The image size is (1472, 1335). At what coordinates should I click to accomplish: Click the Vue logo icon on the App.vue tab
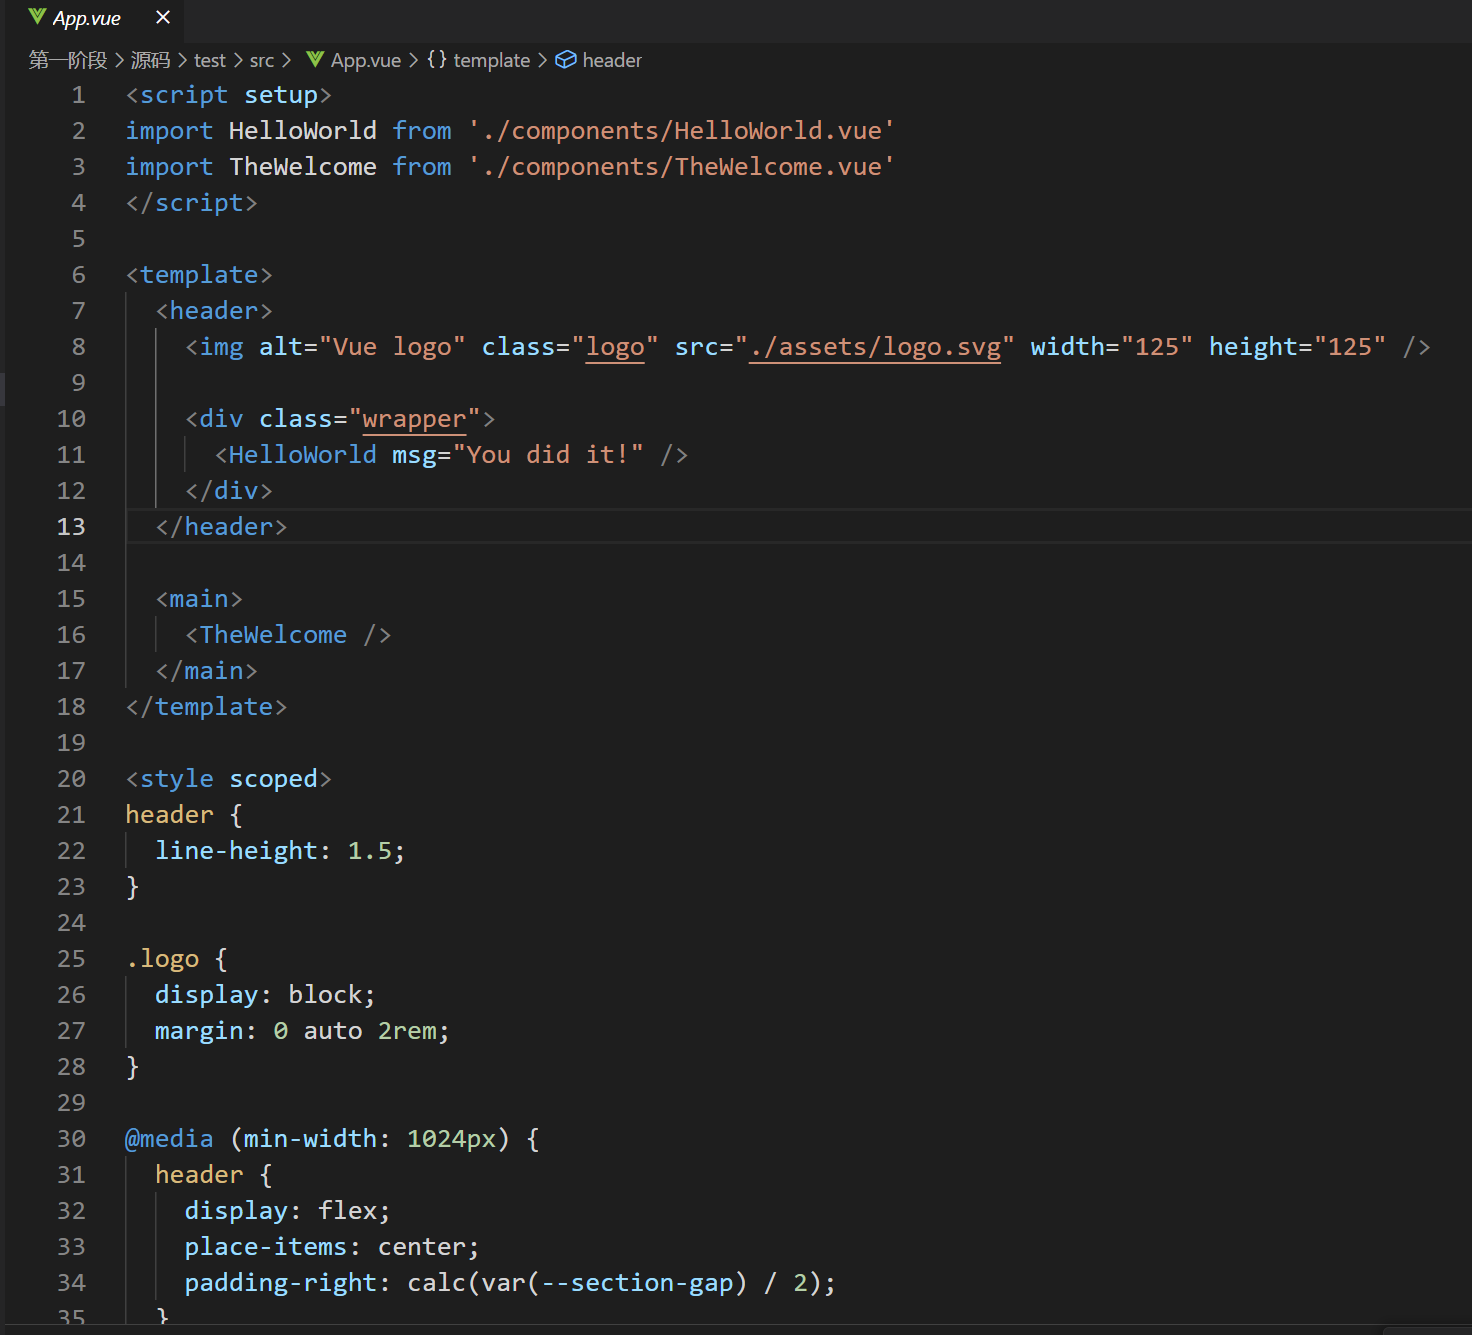[x=37, y=17]
